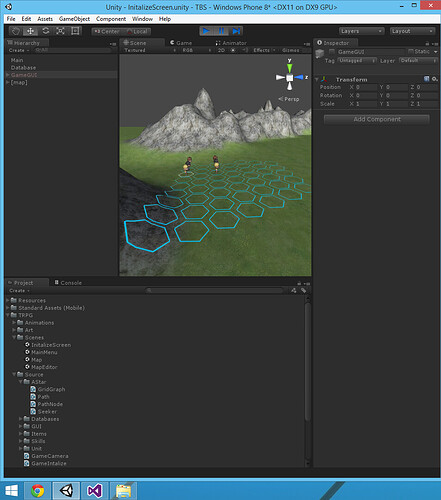Select the Move (translate) tool
The width and height of the screenshot is (441, 500).
(30, 31)
